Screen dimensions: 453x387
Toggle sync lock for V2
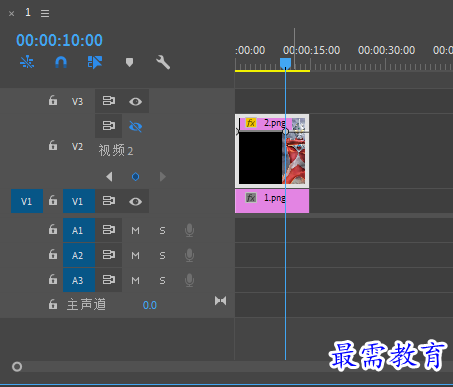pyautogui.click(x=109, y=126)
